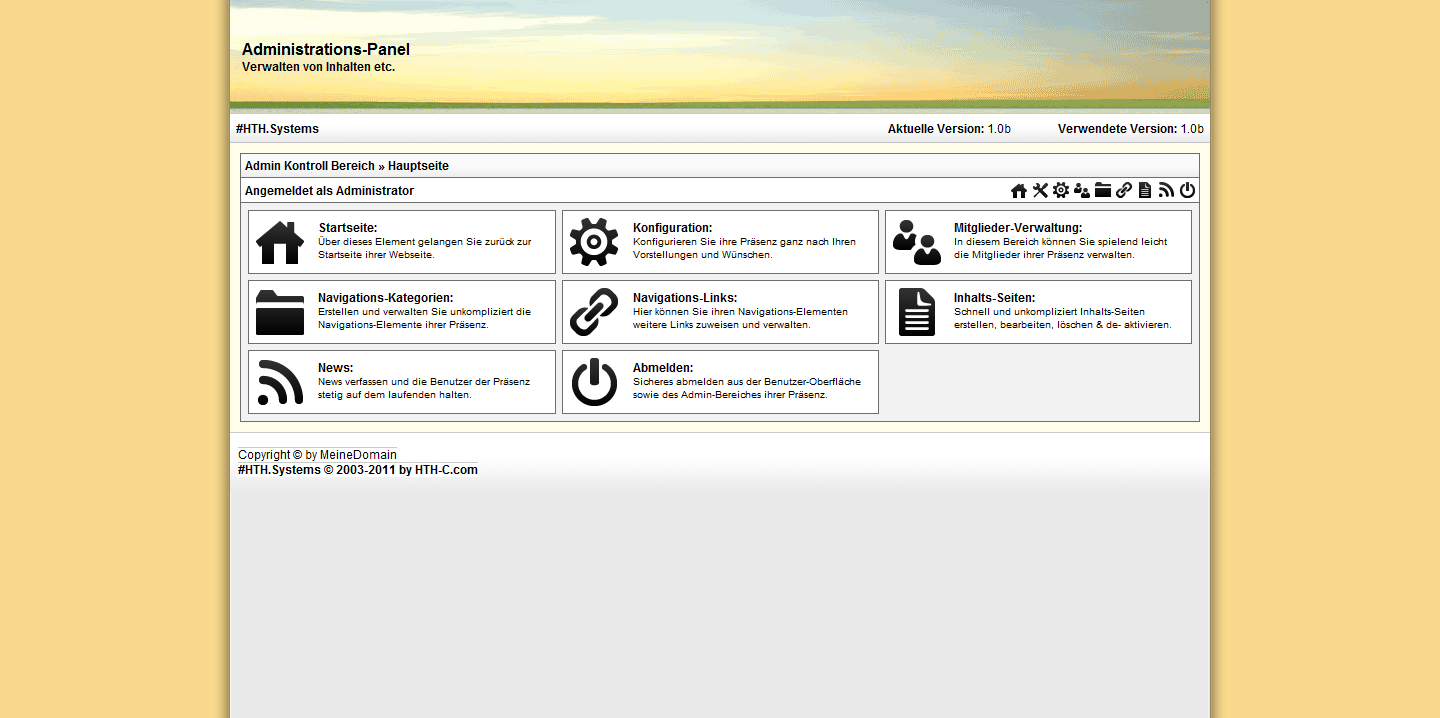
Task: Click the small chain link toolbar icon
Action: (x=1124, y=191)
